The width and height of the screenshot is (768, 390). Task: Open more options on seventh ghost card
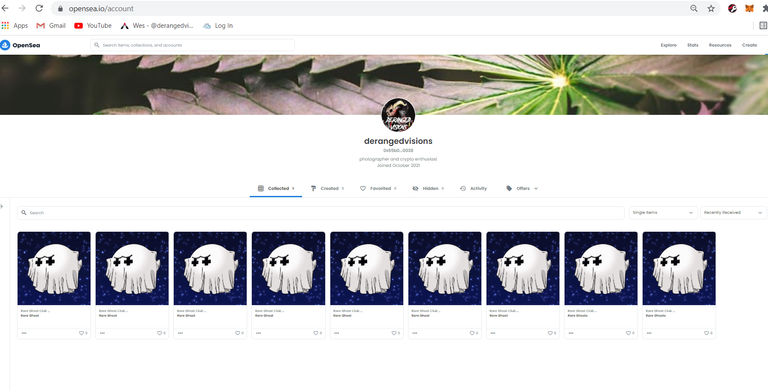493,333
